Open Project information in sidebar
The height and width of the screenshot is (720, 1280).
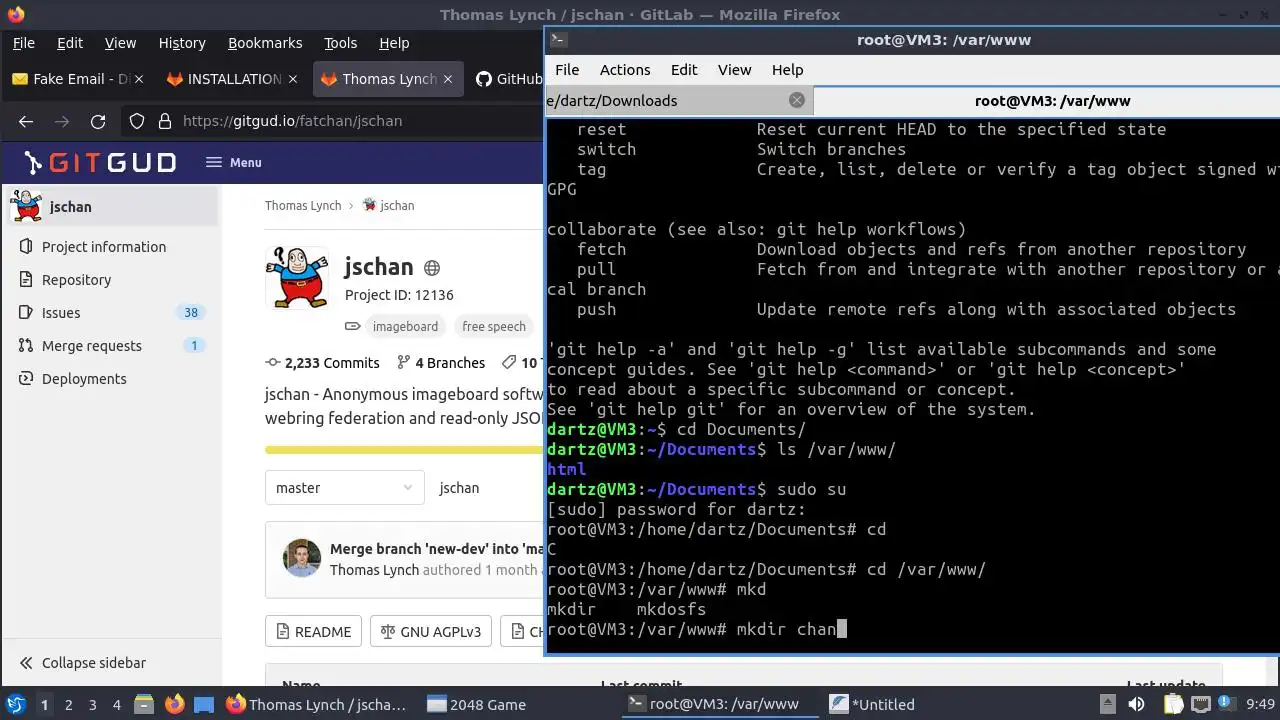103,247
